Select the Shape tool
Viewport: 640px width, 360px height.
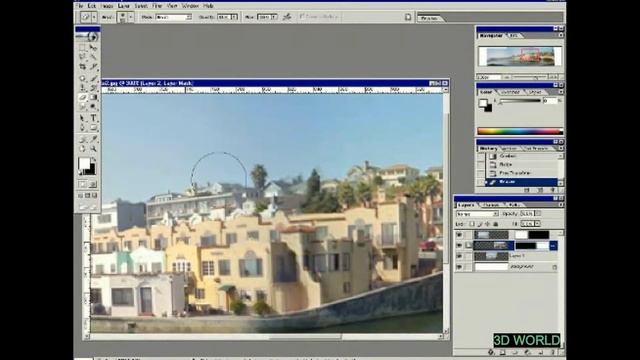[93, 128]
